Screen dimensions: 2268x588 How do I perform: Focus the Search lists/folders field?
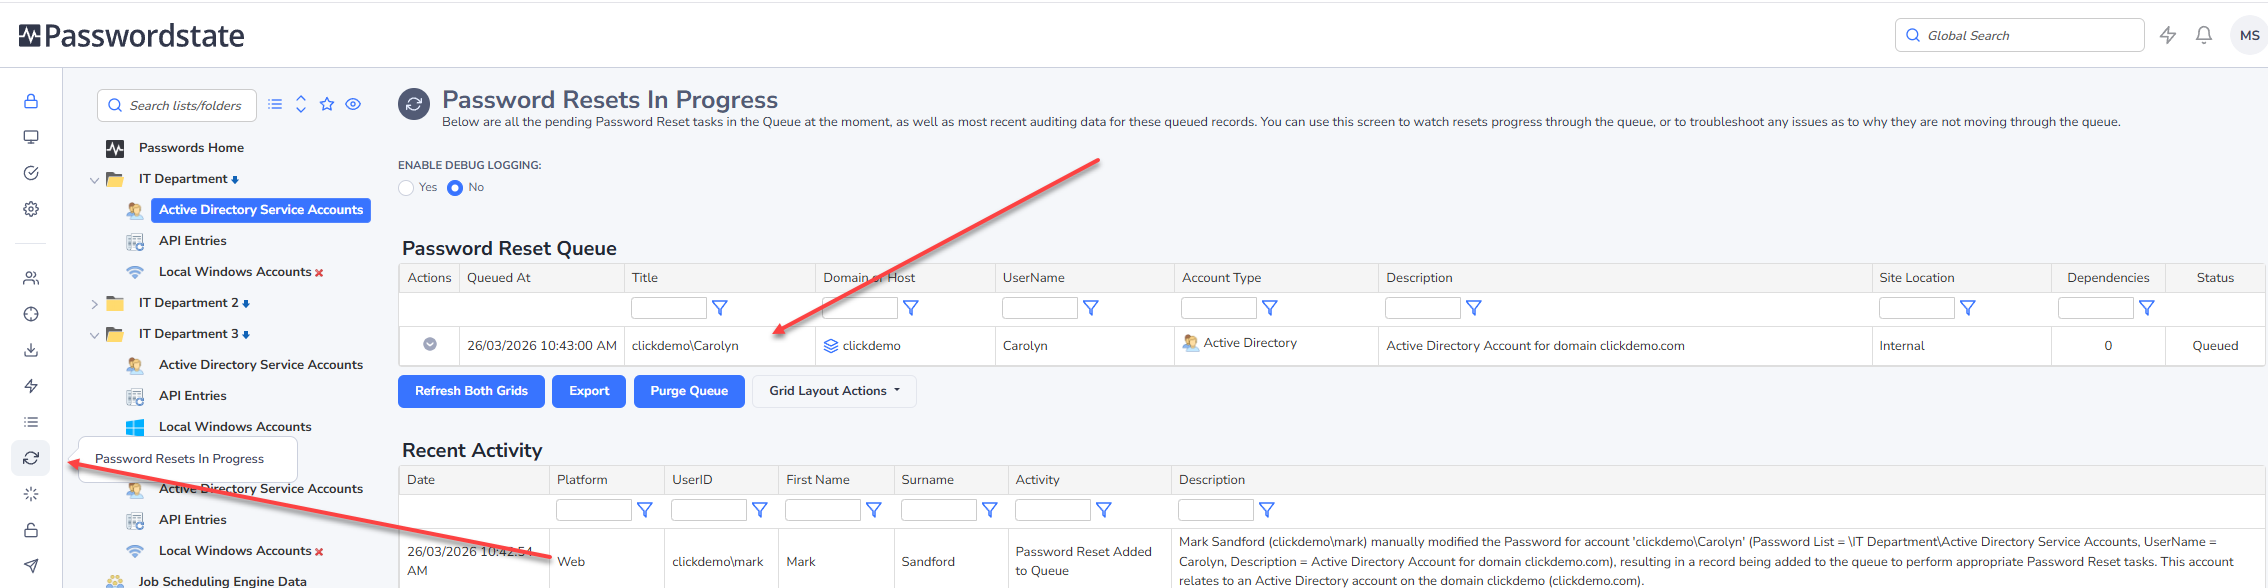pyautogui.click(x=177, y=105)
